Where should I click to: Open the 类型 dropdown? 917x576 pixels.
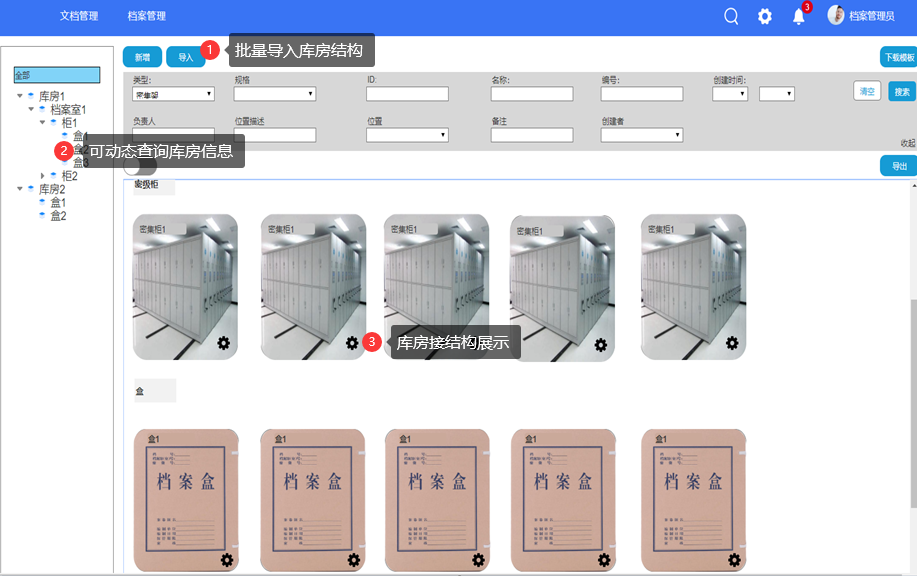(x=174, y=94)
